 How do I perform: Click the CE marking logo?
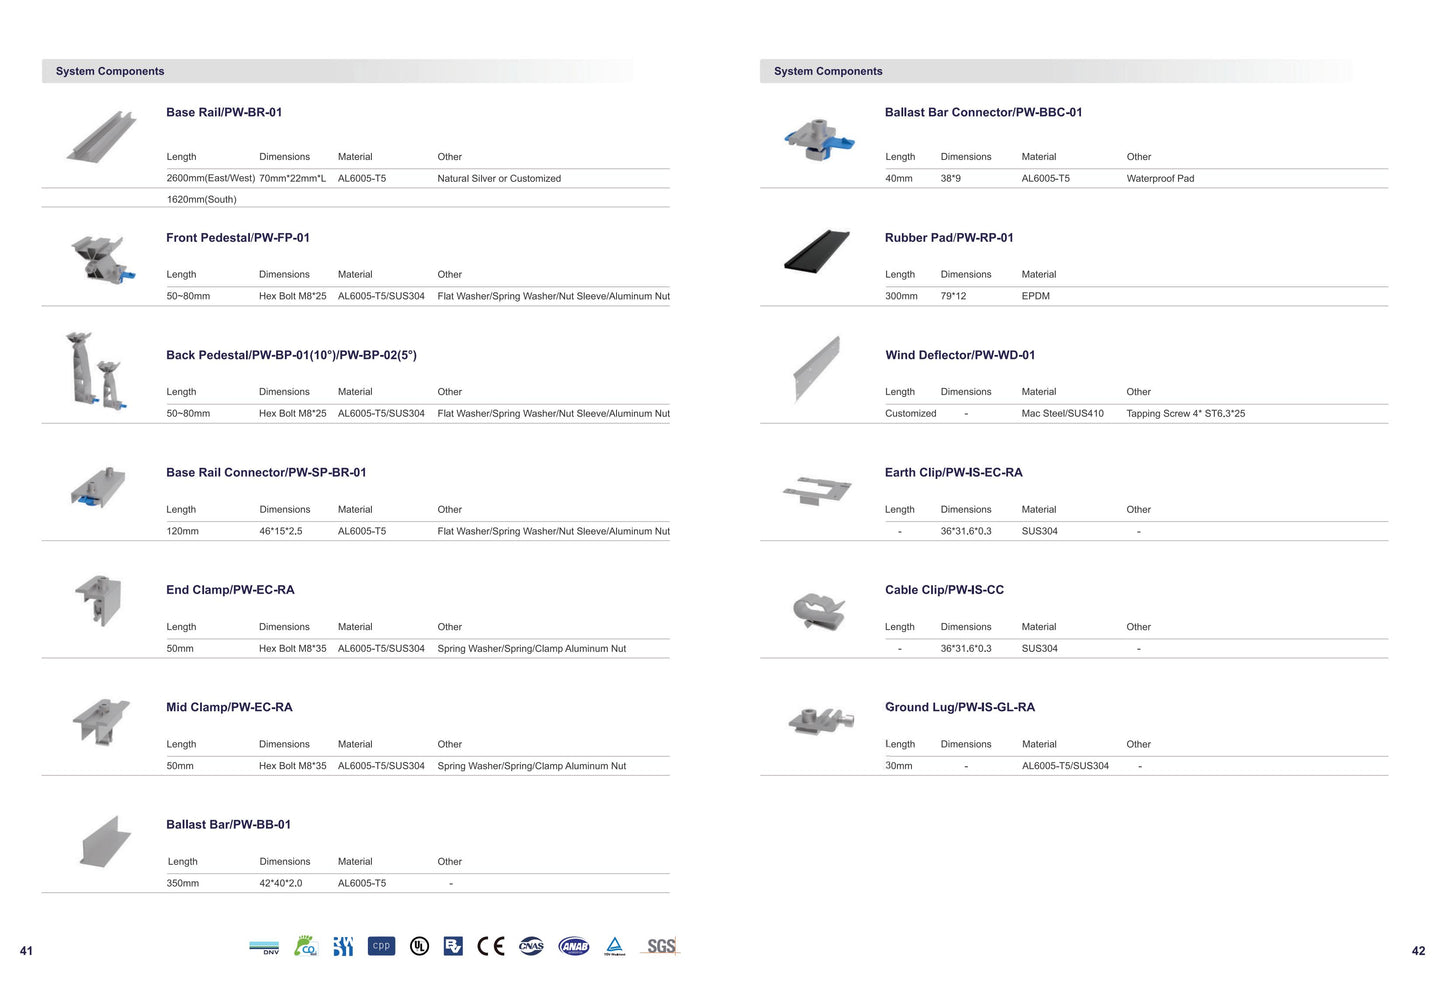(490, 946)
